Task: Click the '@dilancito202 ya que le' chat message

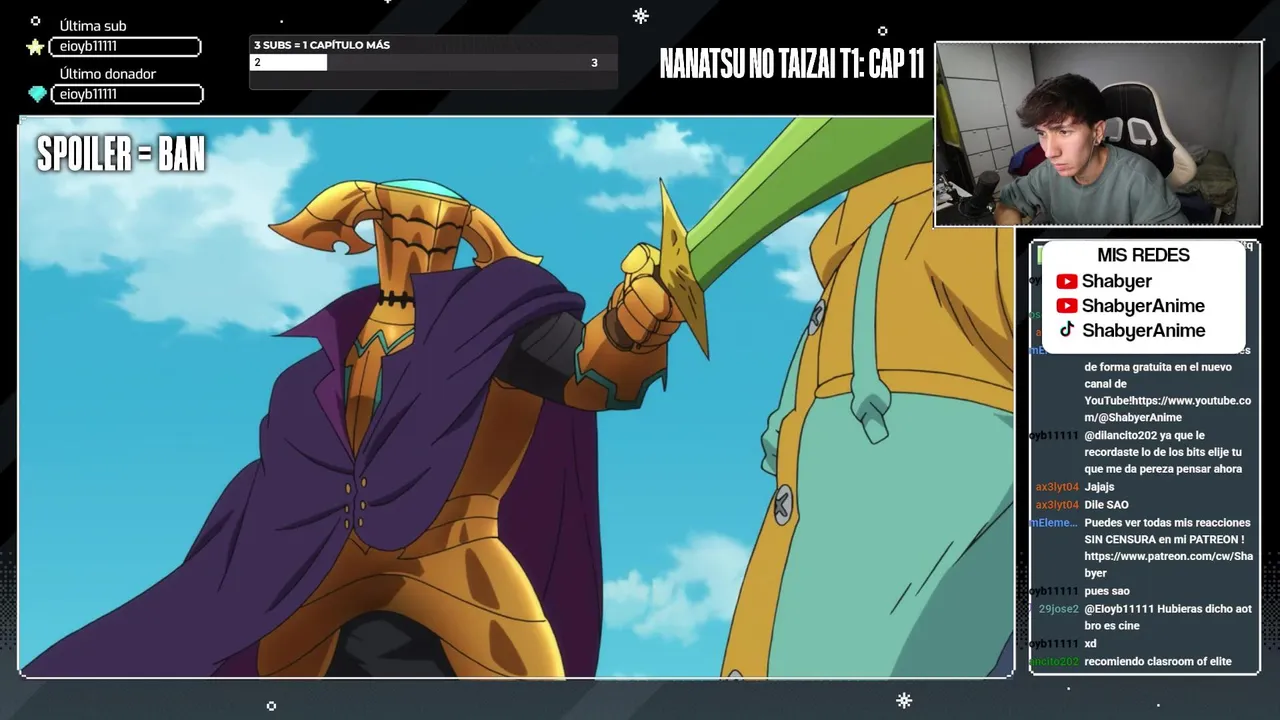Action: click(x=1163, y=452)
